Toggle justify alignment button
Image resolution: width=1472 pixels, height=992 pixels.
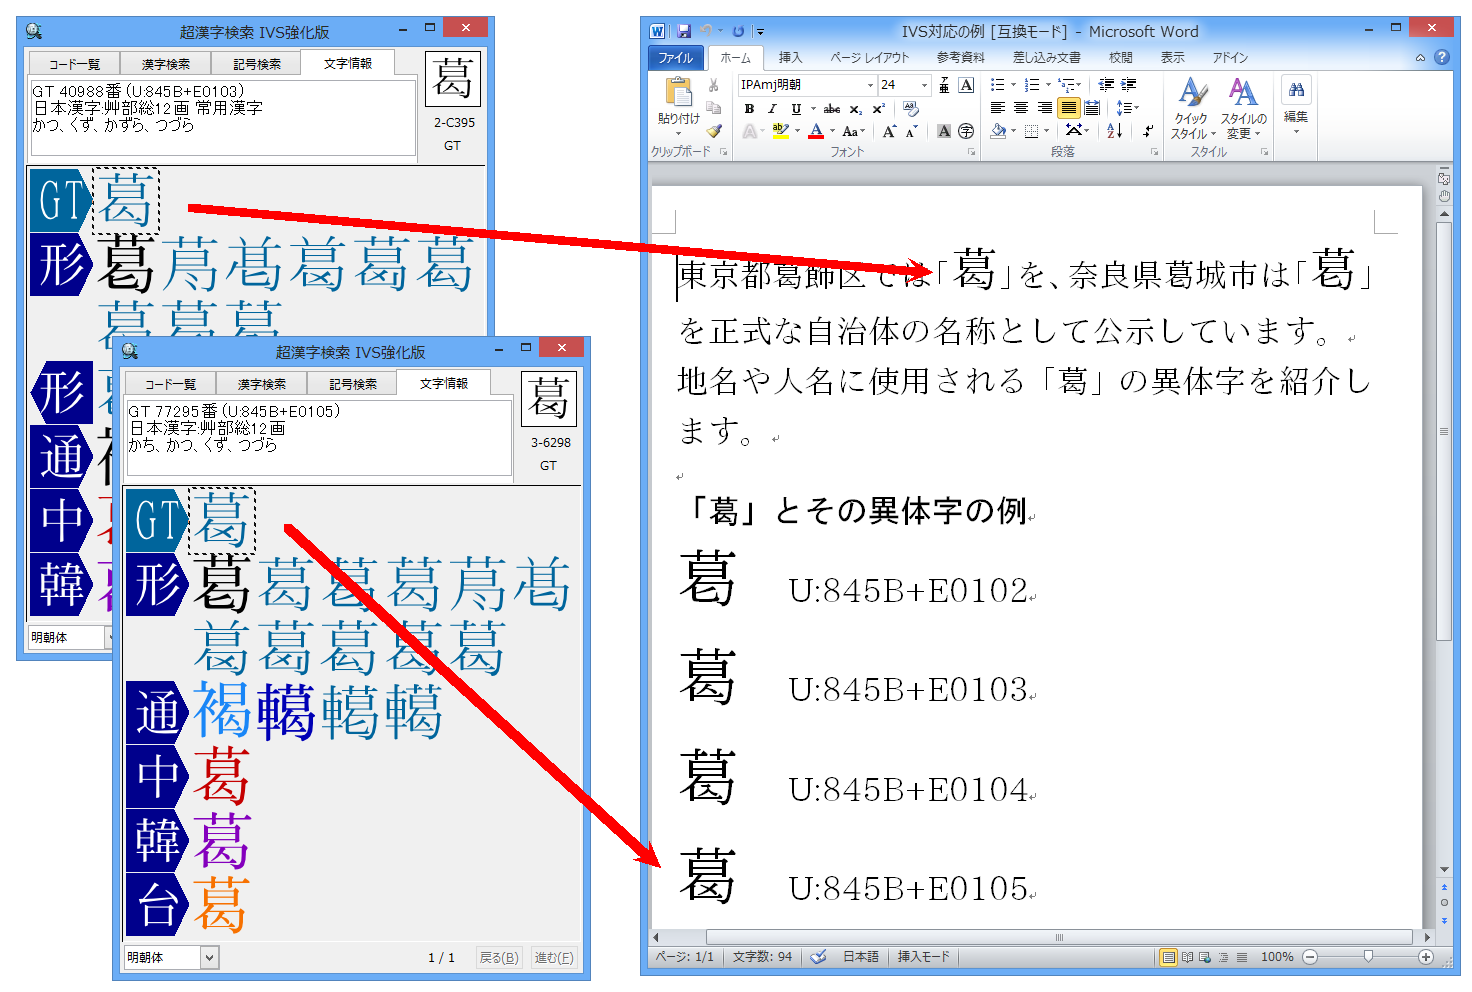pyautogui.click(x=1069, y=108)
